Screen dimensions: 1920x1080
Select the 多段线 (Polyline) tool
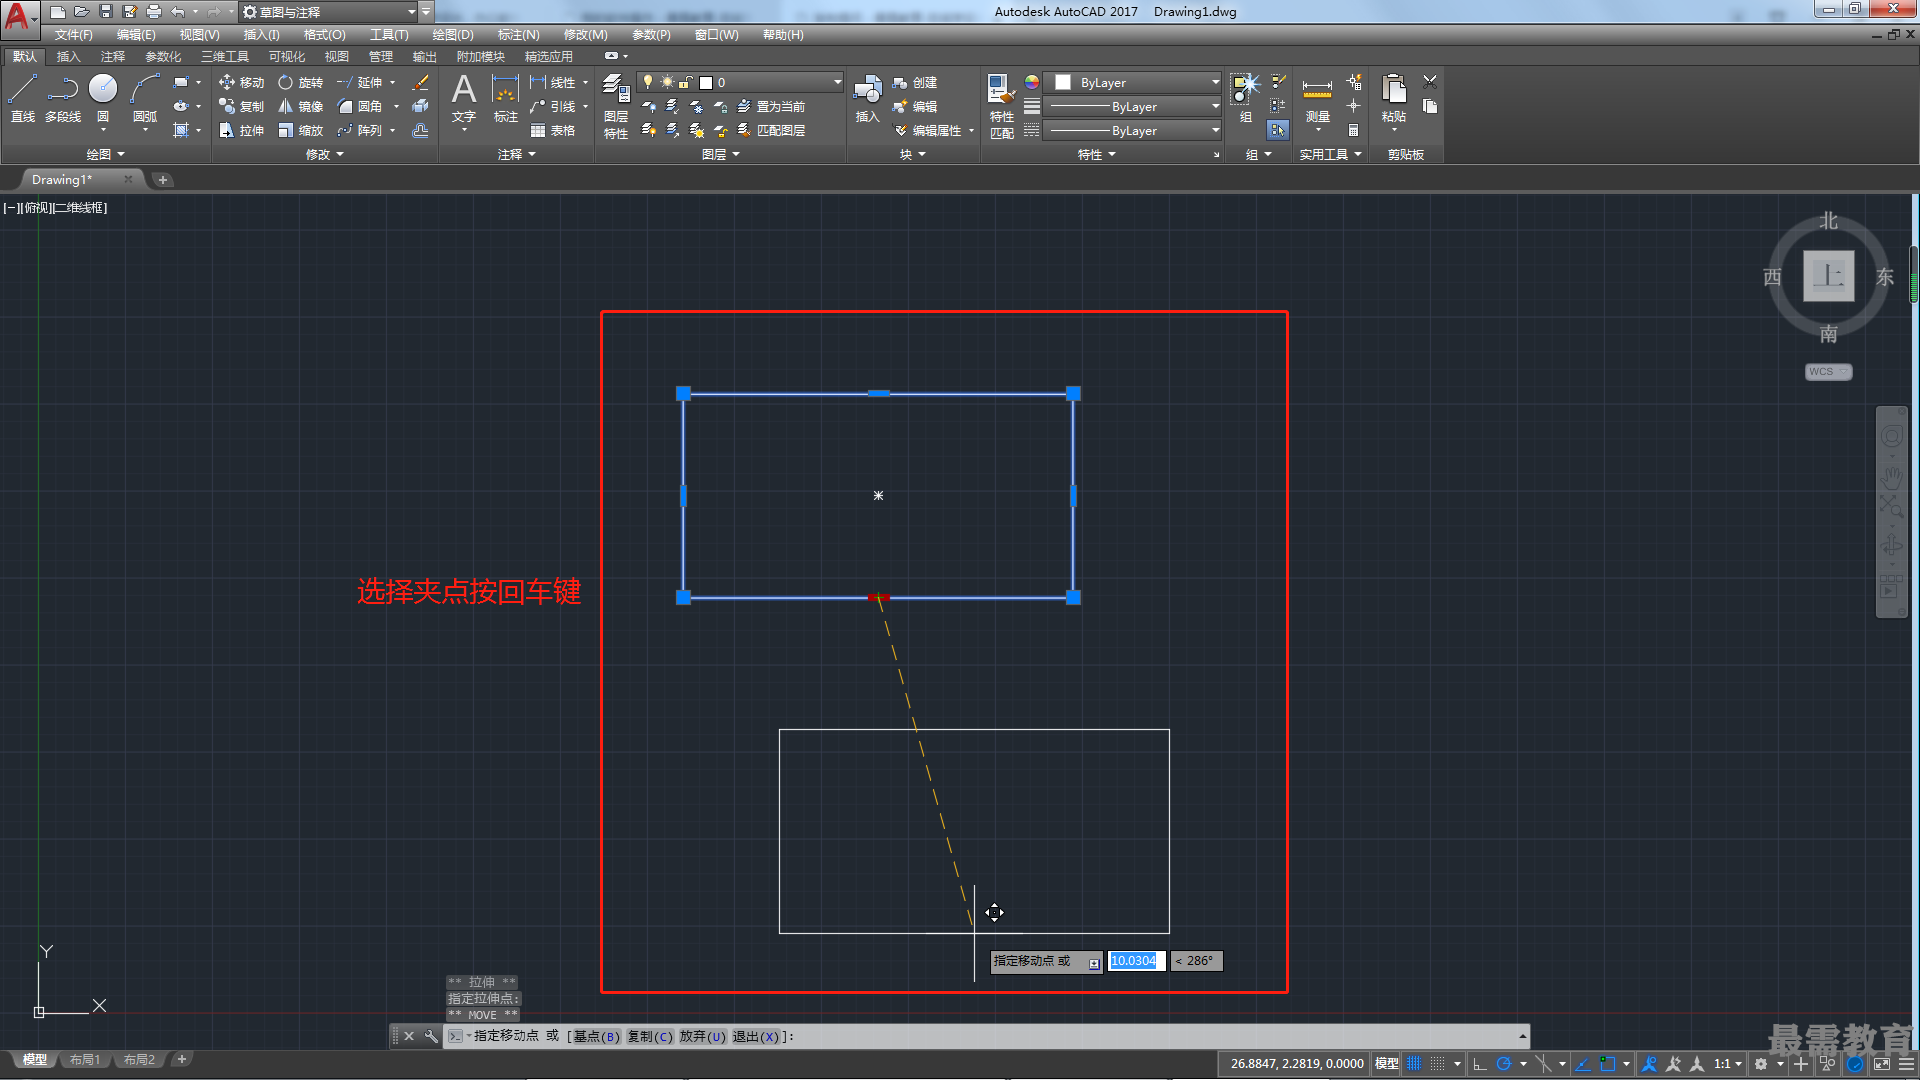click(x=63, y=98)
